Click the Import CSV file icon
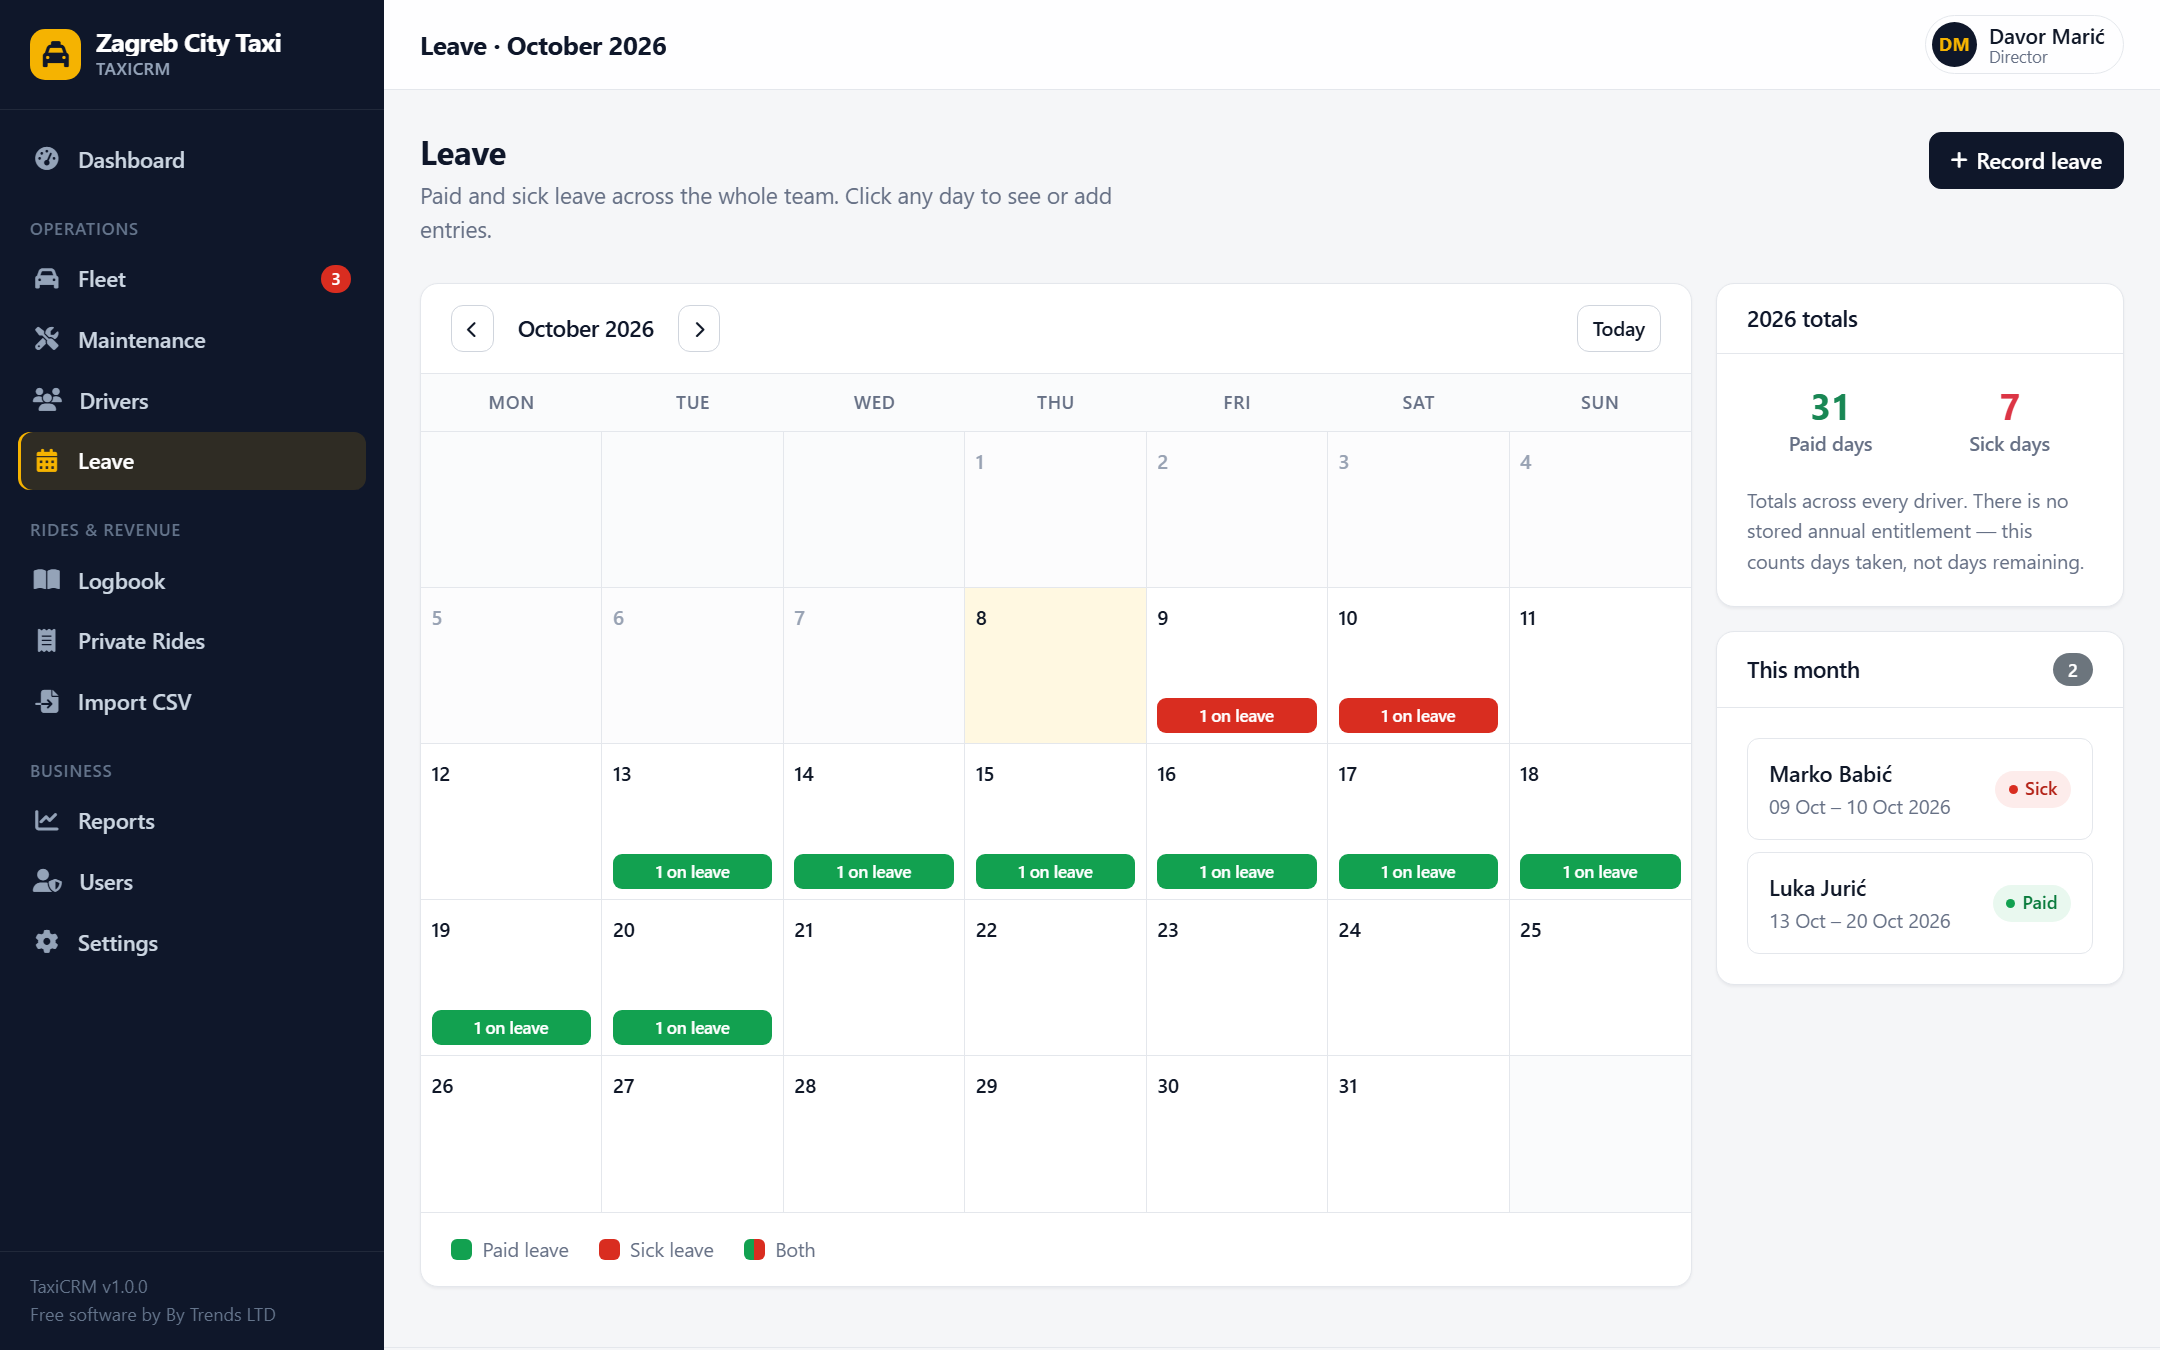This screenshot has width=2160, height=1350. 47,702
